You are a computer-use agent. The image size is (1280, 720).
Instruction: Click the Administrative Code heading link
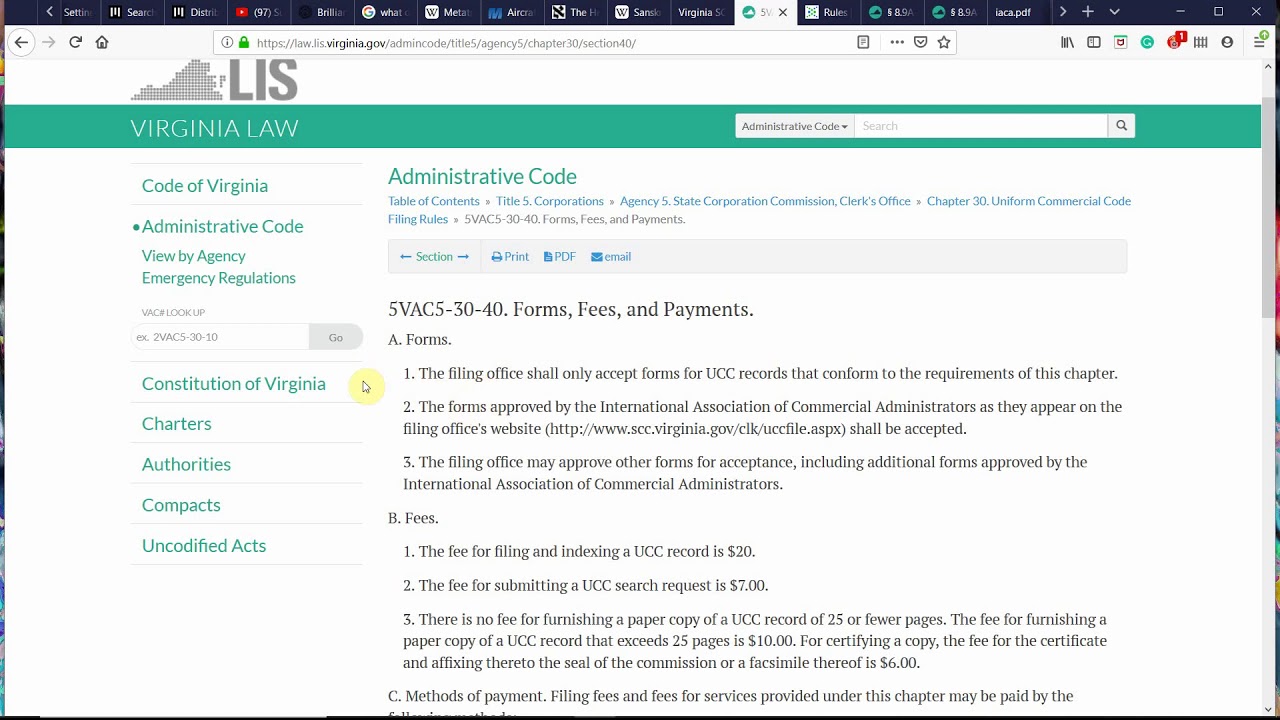pyautogui.click(x=482, y=176)
